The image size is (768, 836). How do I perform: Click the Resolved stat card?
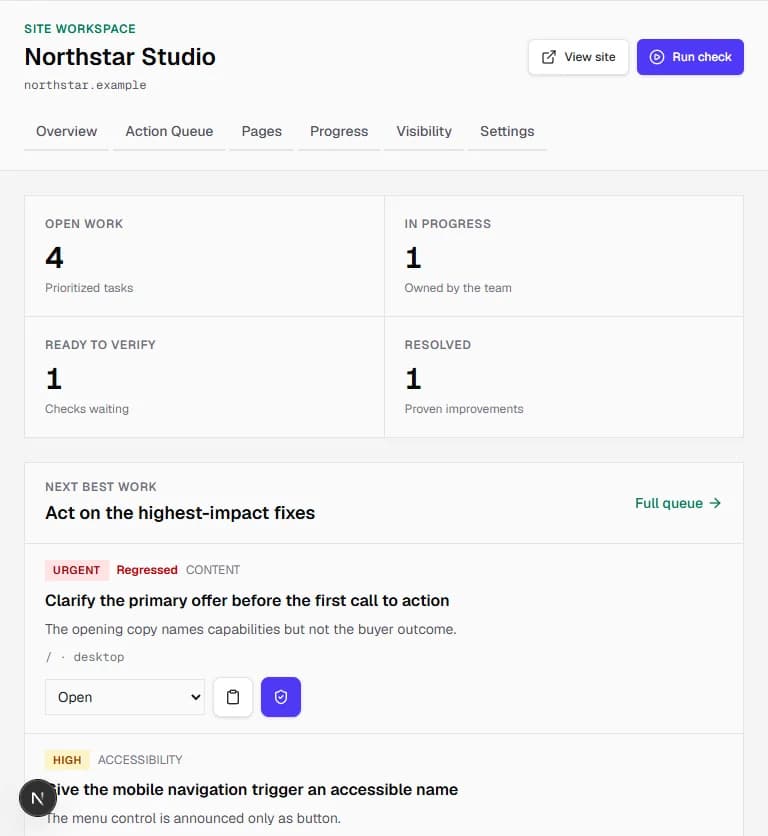pos(564,377)
